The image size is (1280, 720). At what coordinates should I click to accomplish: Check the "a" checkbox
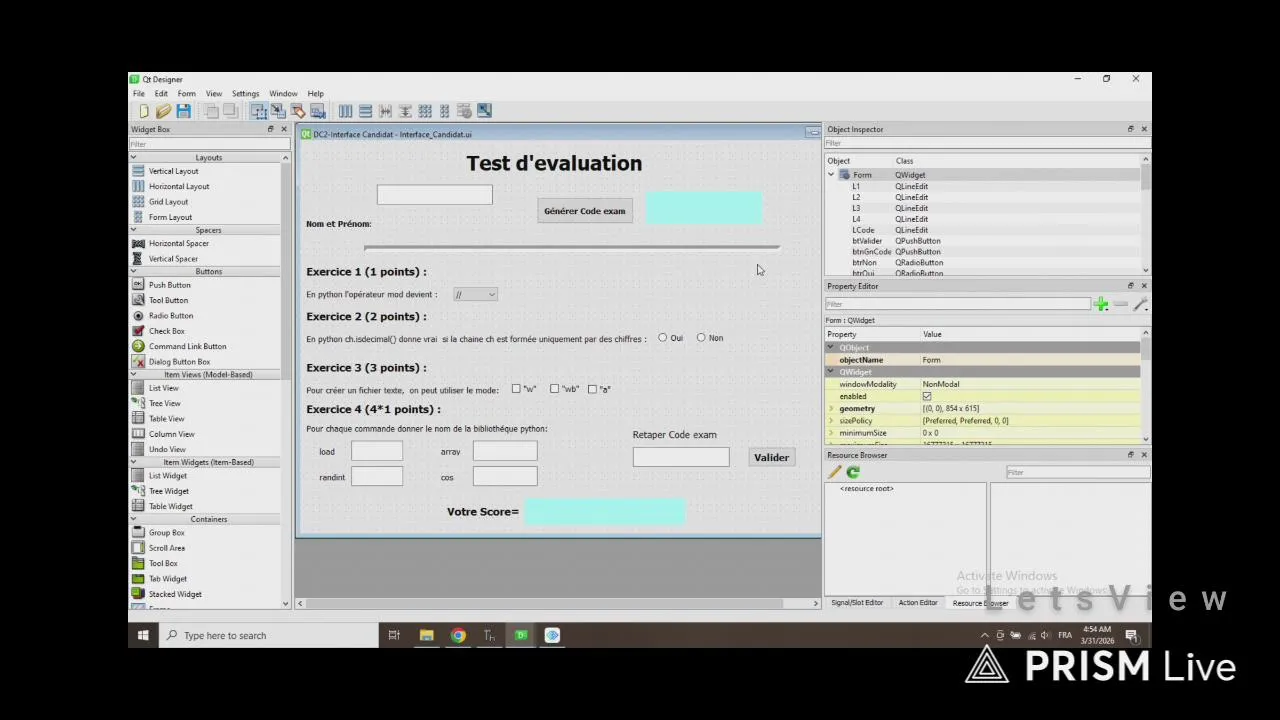[592, 389]
